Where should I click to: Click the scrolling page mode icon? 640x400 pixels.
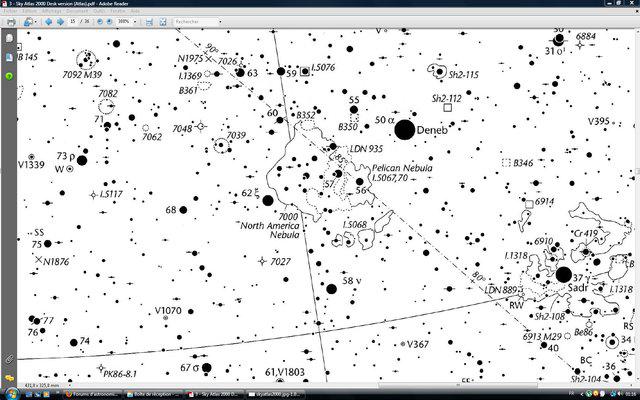click(149, 22)
